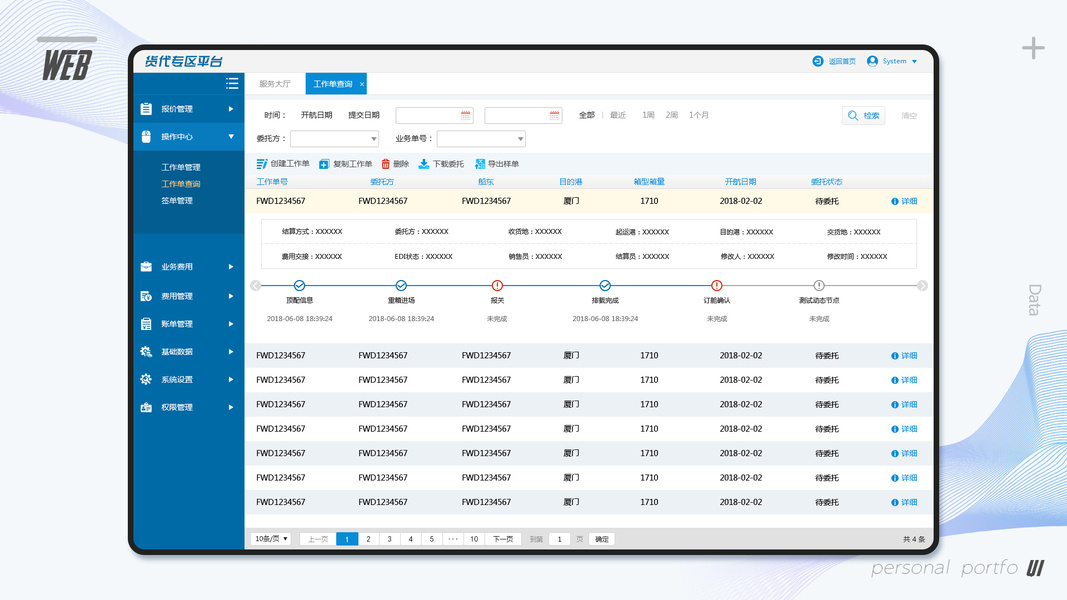Switch to the 服务大厅 tab
Image resolution: width=1067 pixels, height=600 pixels.
pyautogui.click(x=275, y=84)
